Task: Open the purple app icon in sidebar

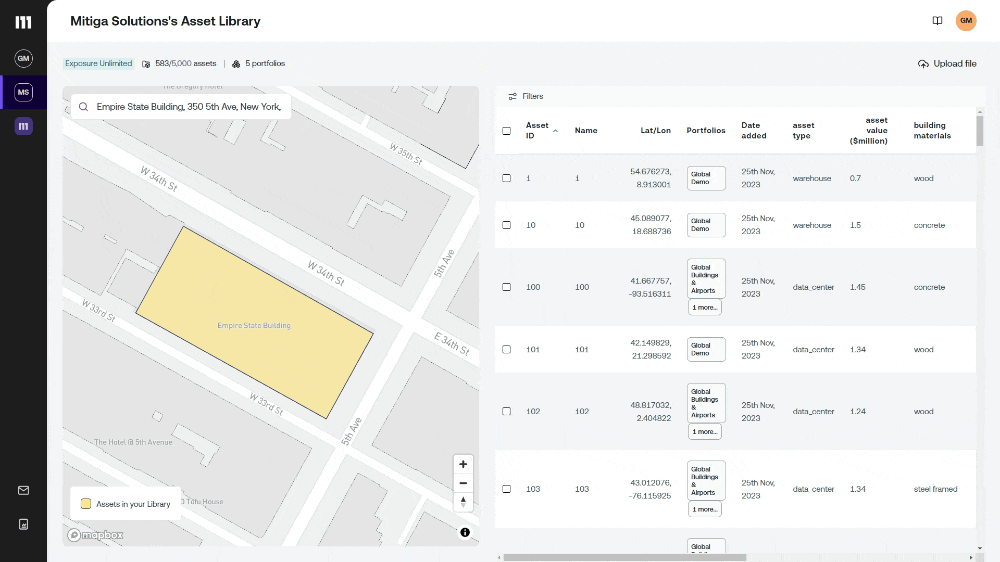Action: tap(24, 126)
